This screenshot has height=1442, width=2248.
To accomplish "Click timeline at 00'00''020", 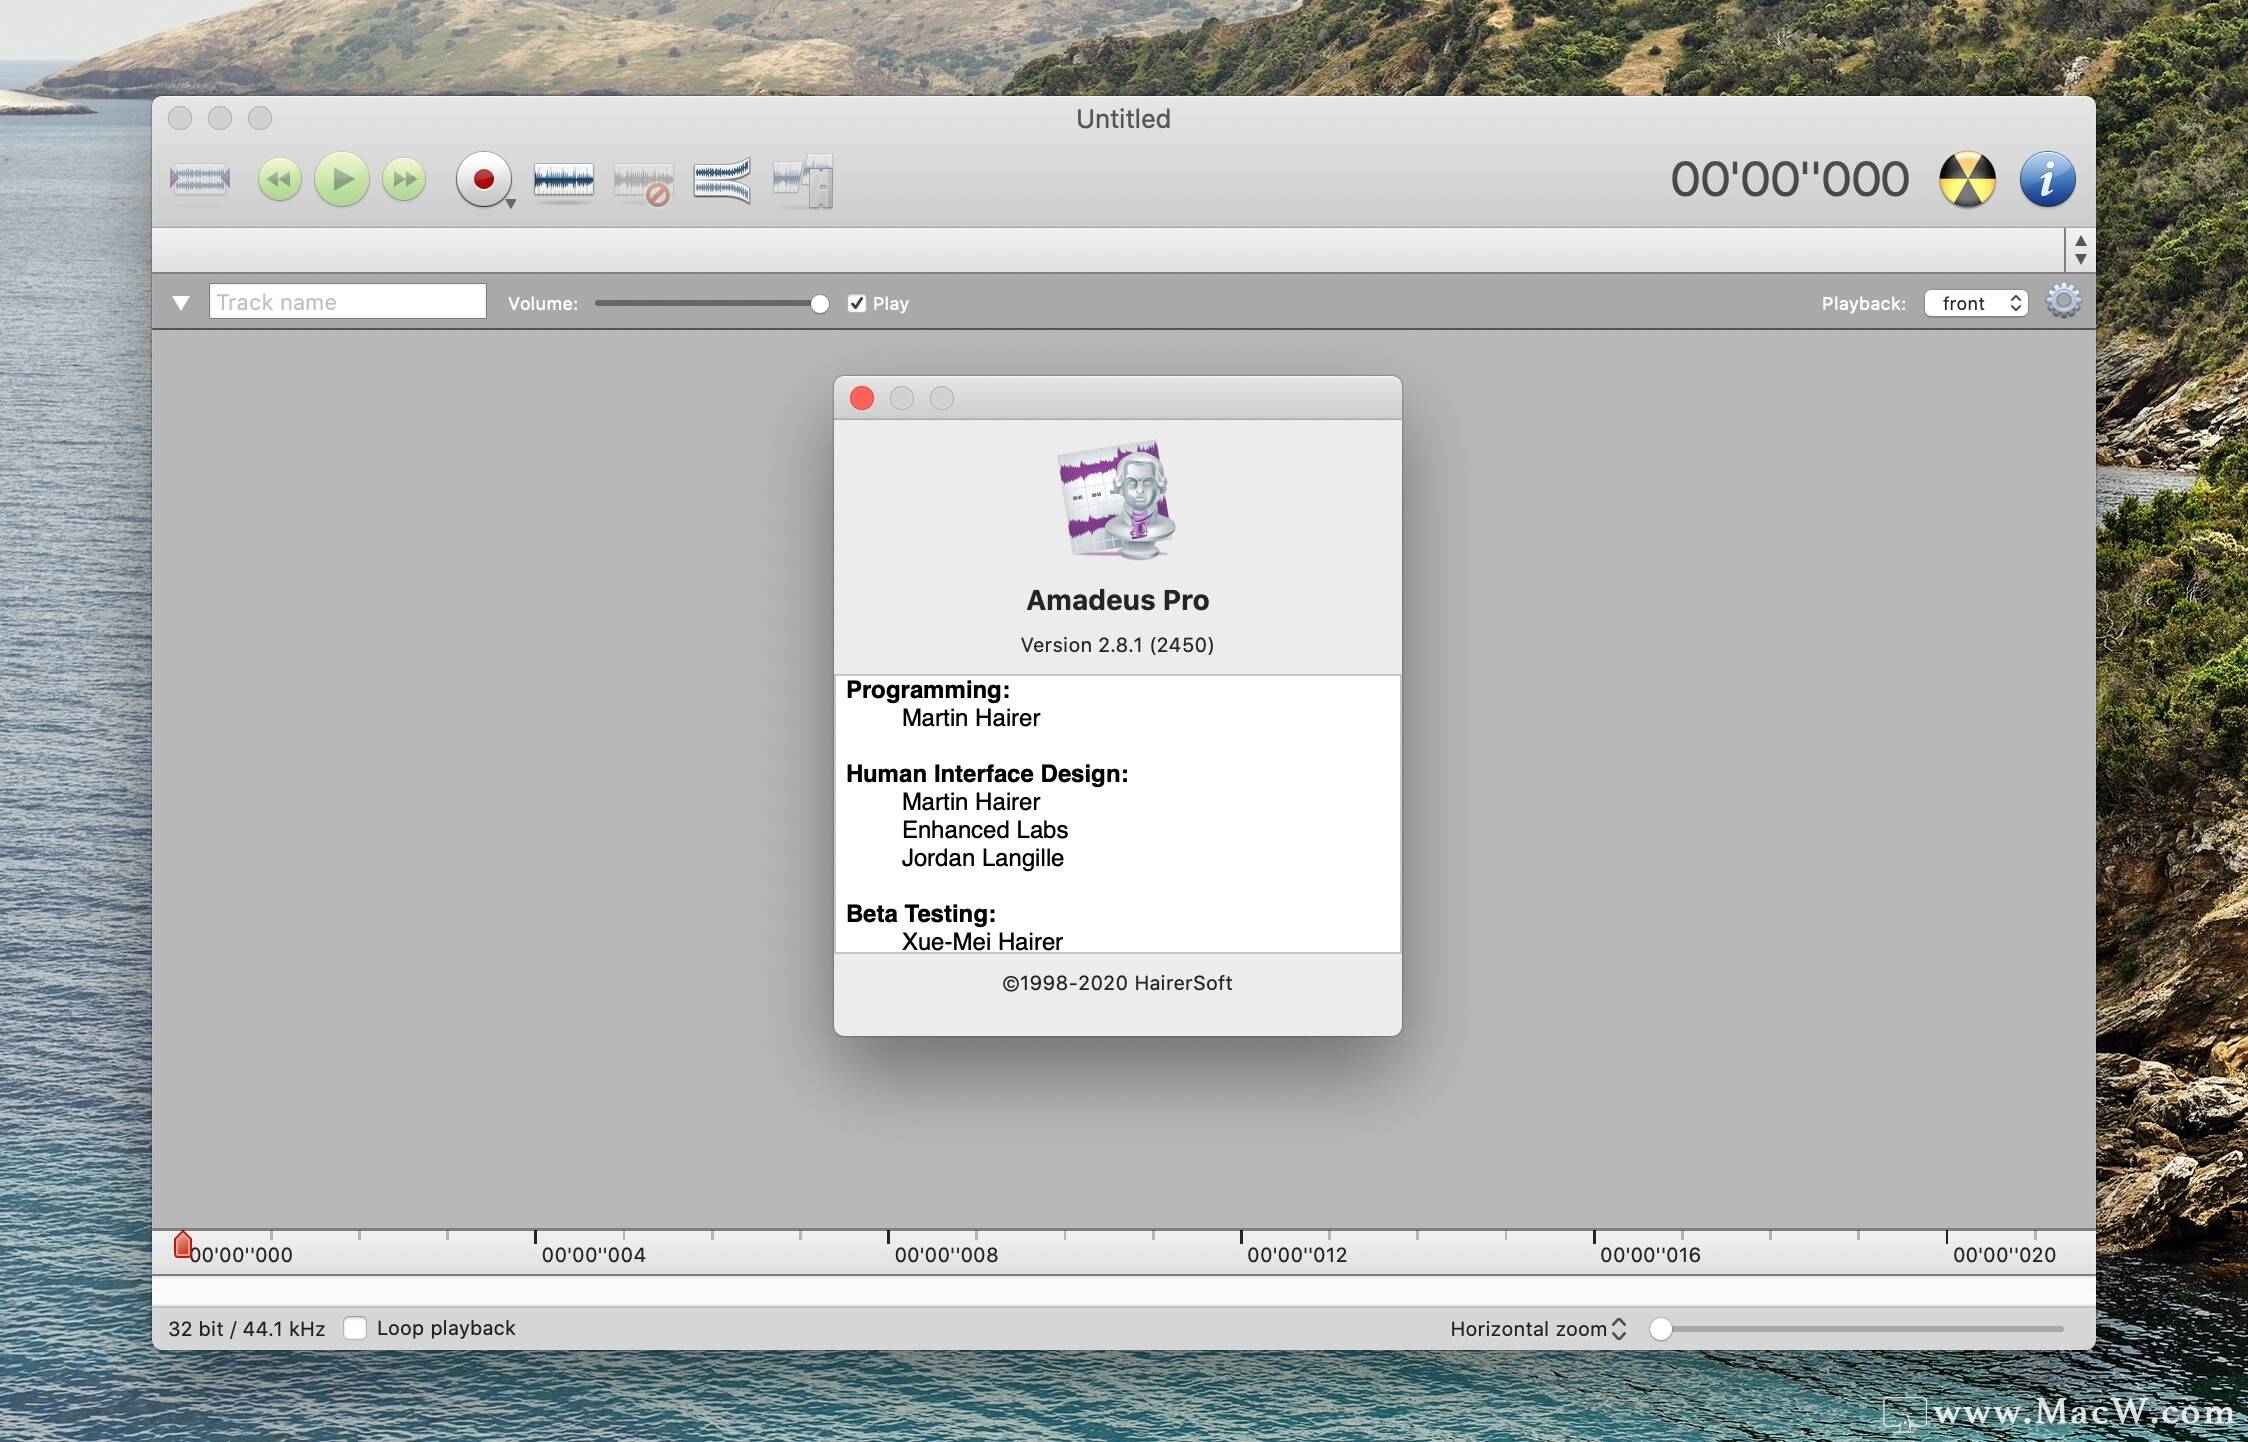I will 2004,1255.
